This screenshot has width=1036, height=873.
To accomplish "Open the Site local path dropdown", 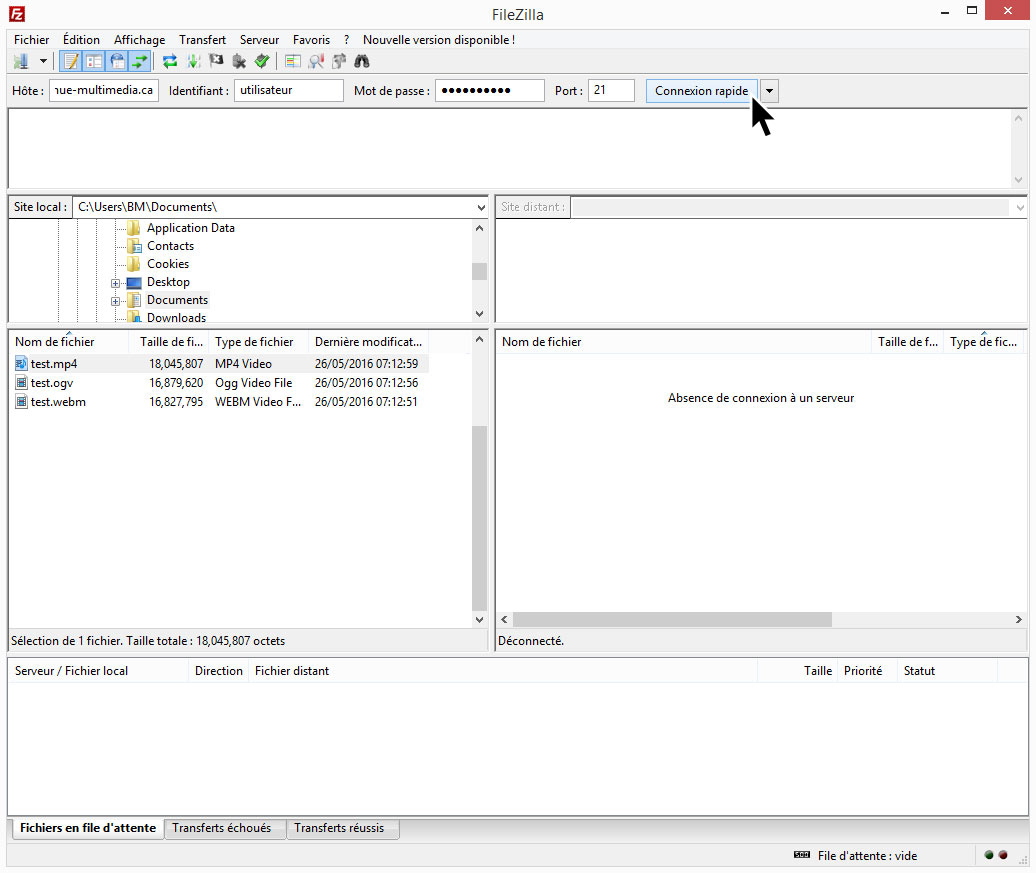I will coord(481,207).
